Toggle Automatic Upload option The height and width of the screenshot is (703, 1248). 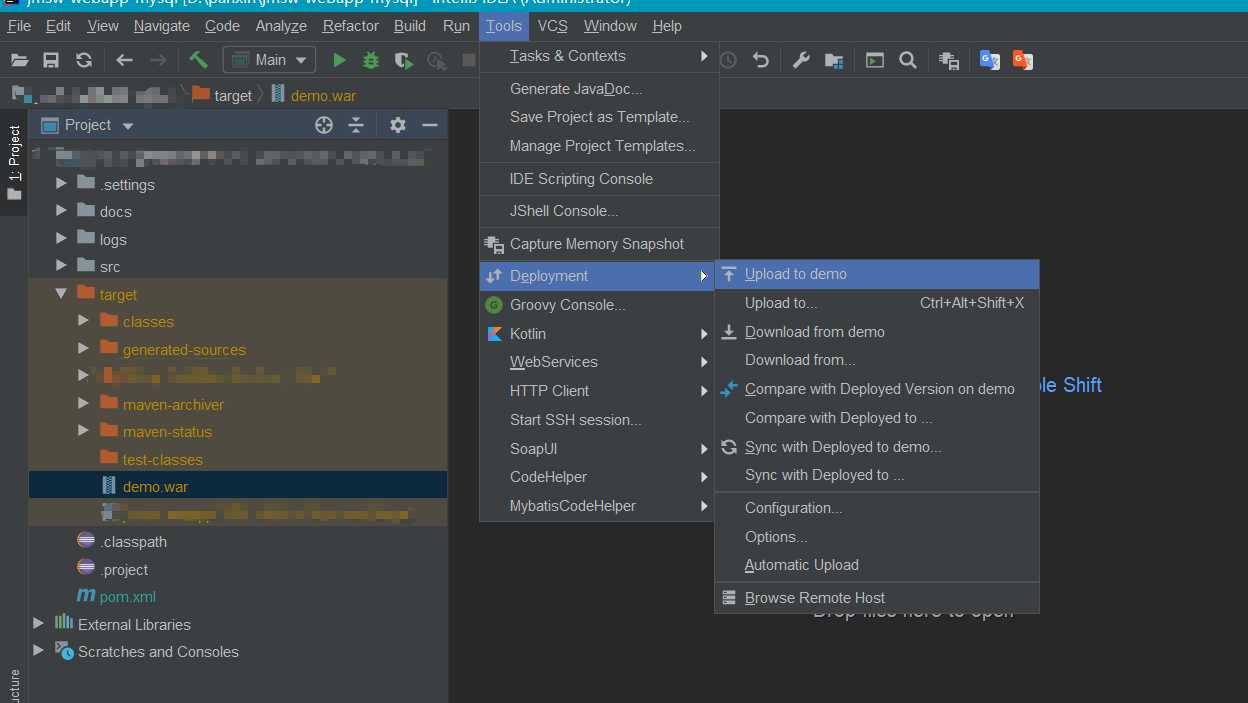877,565
